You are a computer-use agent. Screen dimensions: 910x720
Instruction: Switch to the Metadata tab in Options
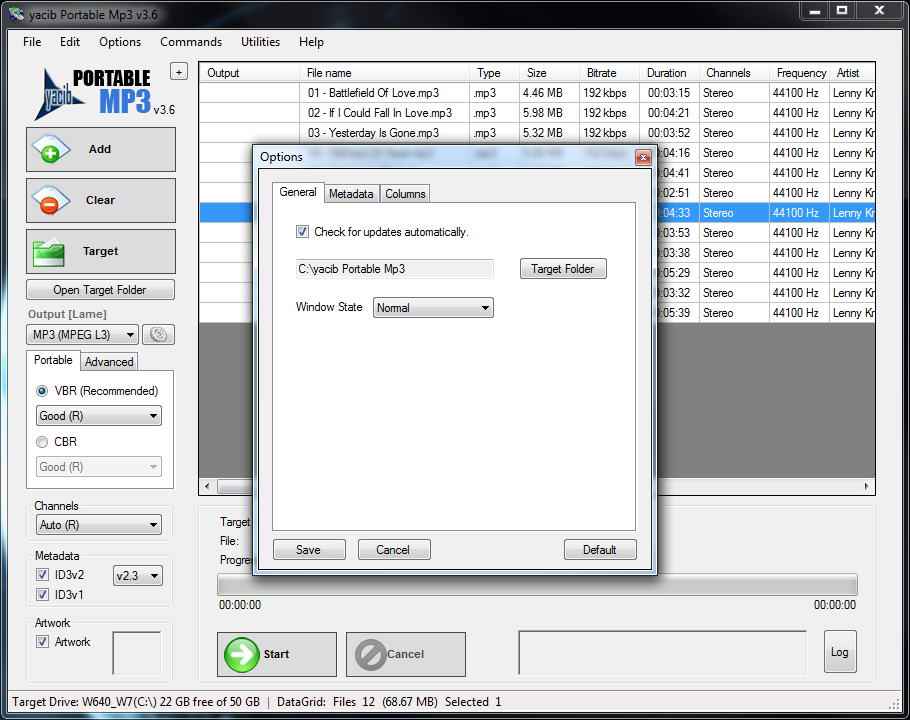351,194
